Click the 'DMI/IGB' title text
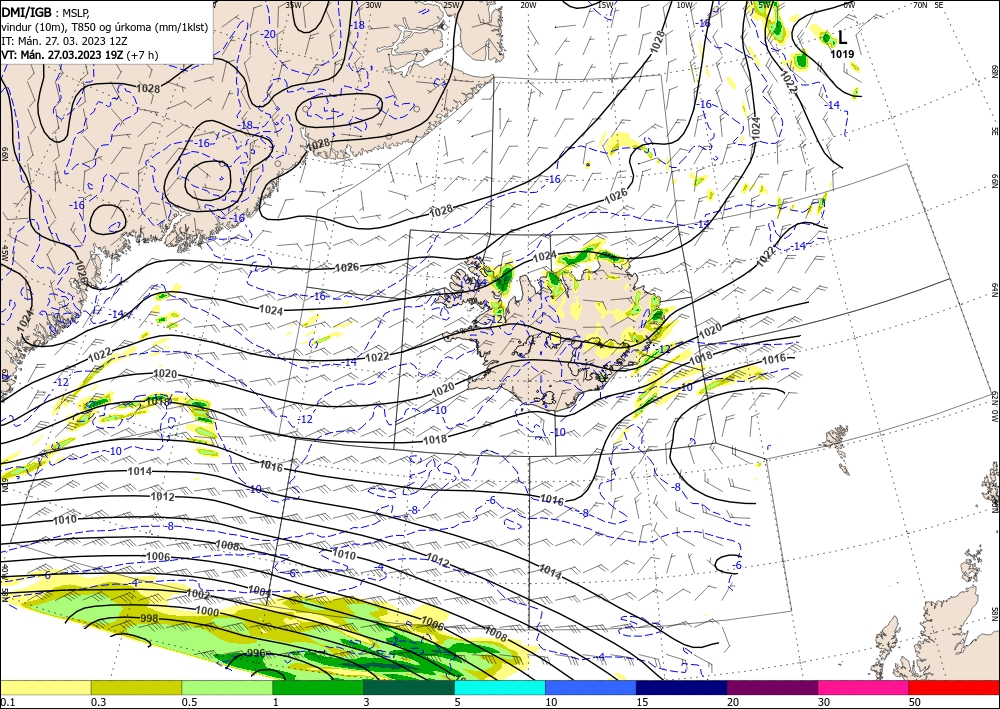The width and height of the screenshot is (1000, 709). click(x=26, y=12)
